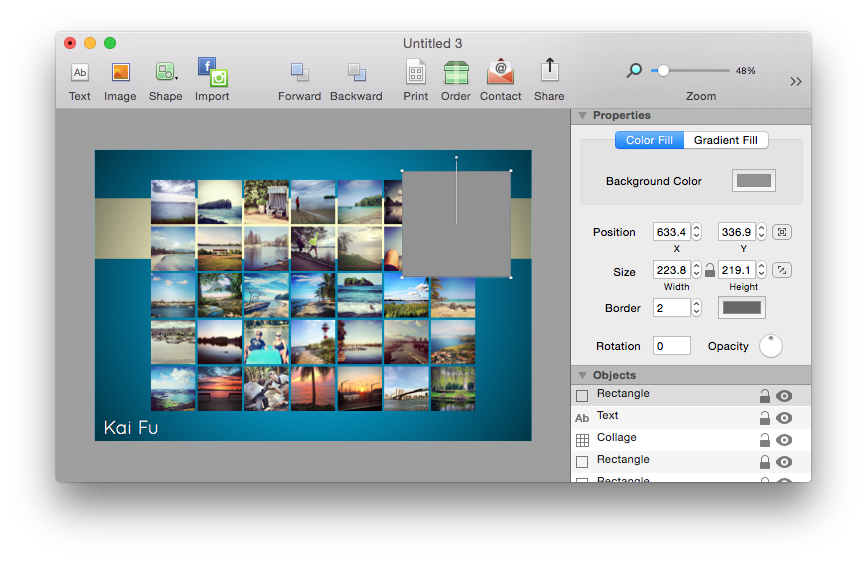Click the Contact envelope icon

click(500, 72)
